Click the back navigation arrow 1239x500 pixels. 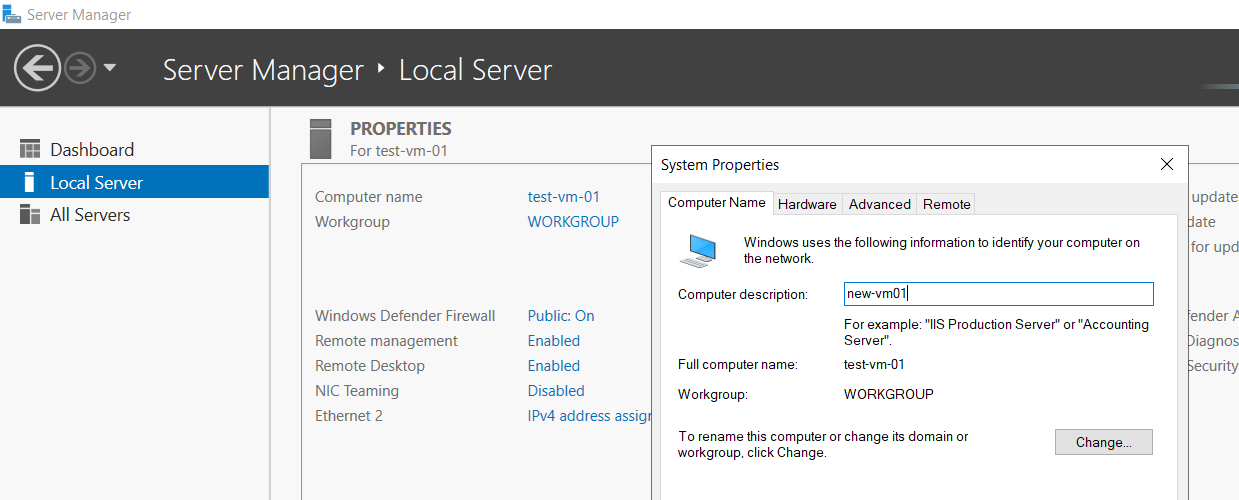pos(38,69)
